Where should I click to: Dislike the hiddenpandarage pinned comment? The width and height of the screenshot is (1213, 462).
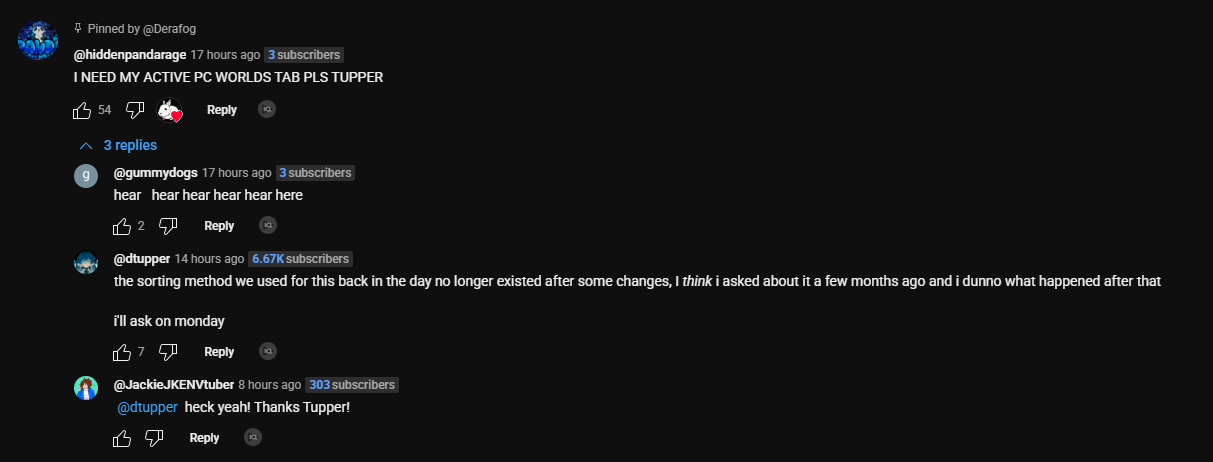click(x=135, y=110)
